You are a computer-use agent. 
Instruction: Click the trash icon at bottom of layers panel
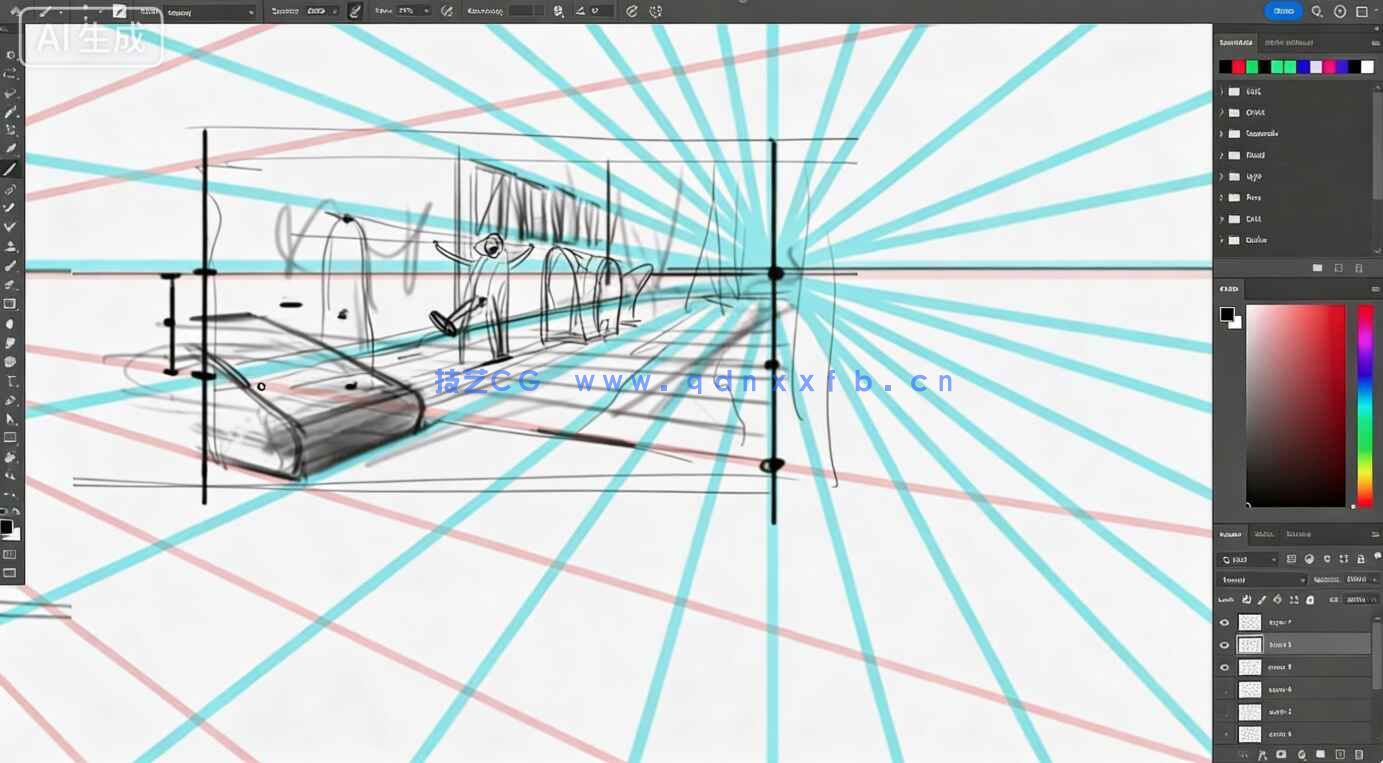coord(1358,754)
